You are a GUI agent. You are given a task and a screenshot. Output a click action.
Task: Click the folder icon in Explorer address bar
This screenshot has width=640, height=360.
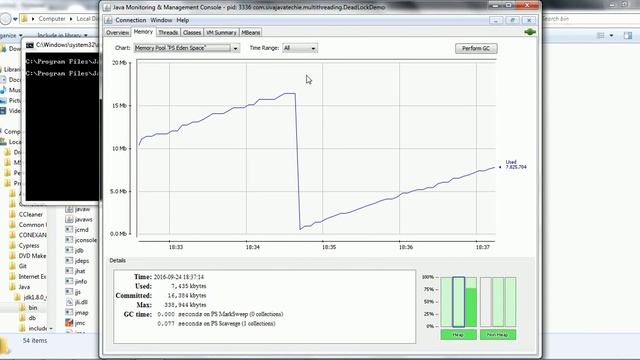[24, 19]
